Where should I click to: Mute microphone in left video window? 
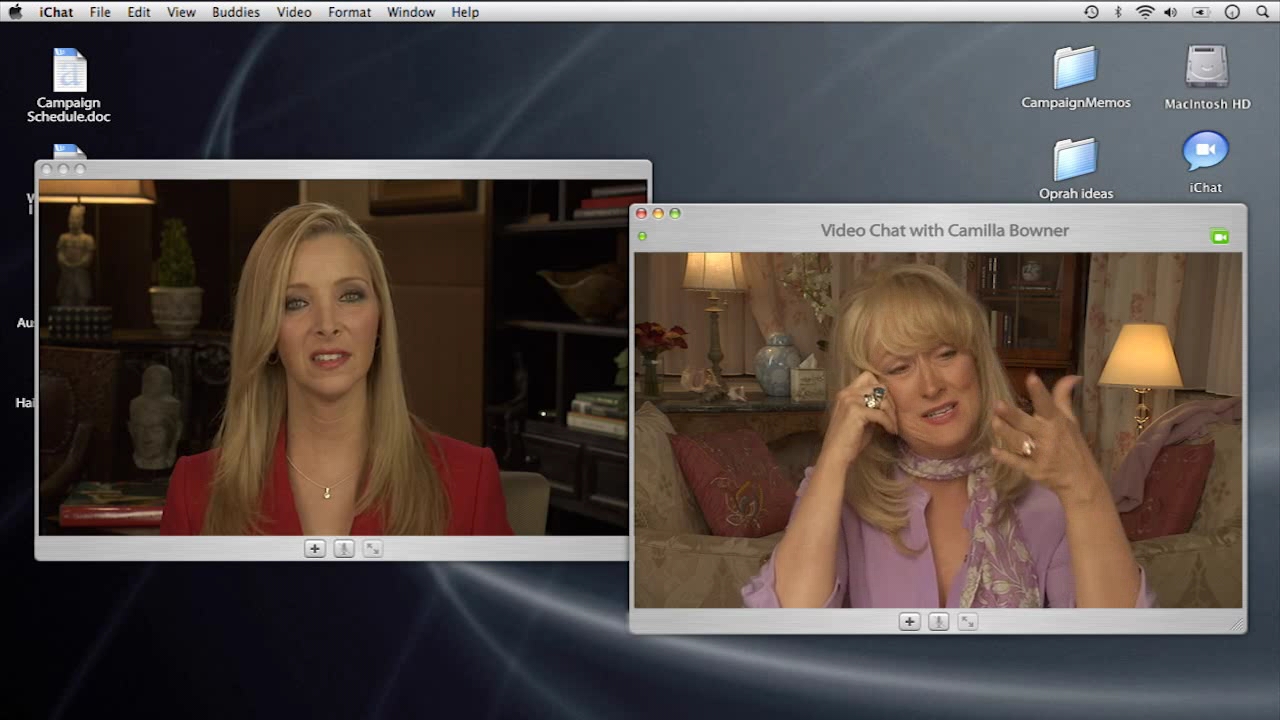(x=344, y=548)
